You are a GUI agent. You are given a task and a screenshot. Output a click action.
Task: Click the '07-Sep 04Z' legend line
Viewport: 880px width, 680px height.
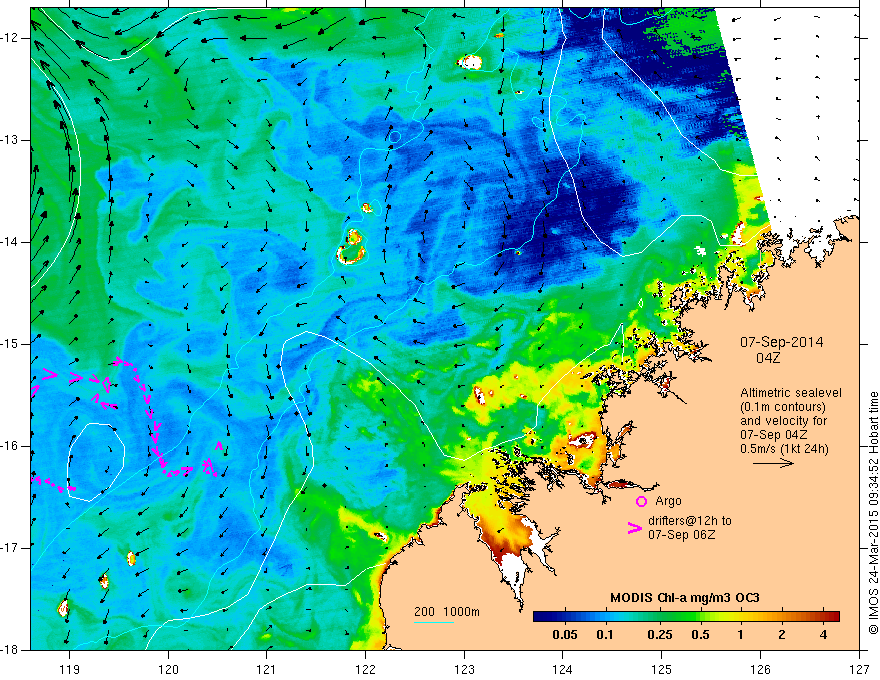(x=773, y=434)
